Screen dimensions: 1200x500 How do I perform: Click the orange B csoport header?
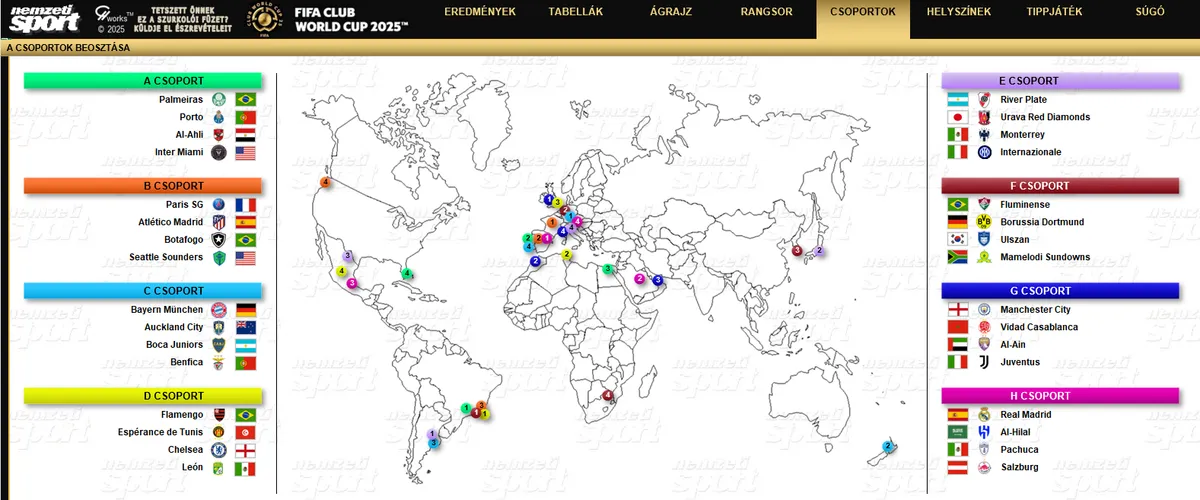[143, 186]
